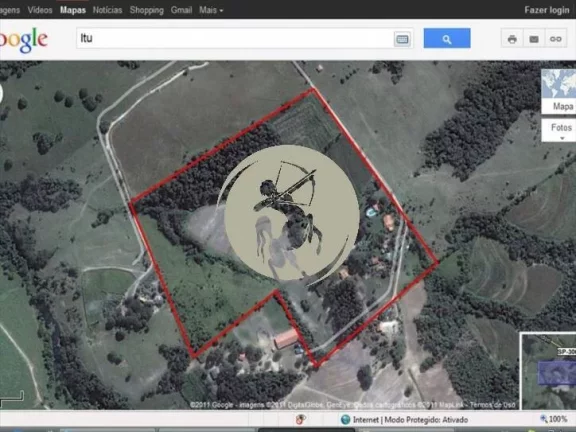Select the Mapas tab

tap(73, 10)
